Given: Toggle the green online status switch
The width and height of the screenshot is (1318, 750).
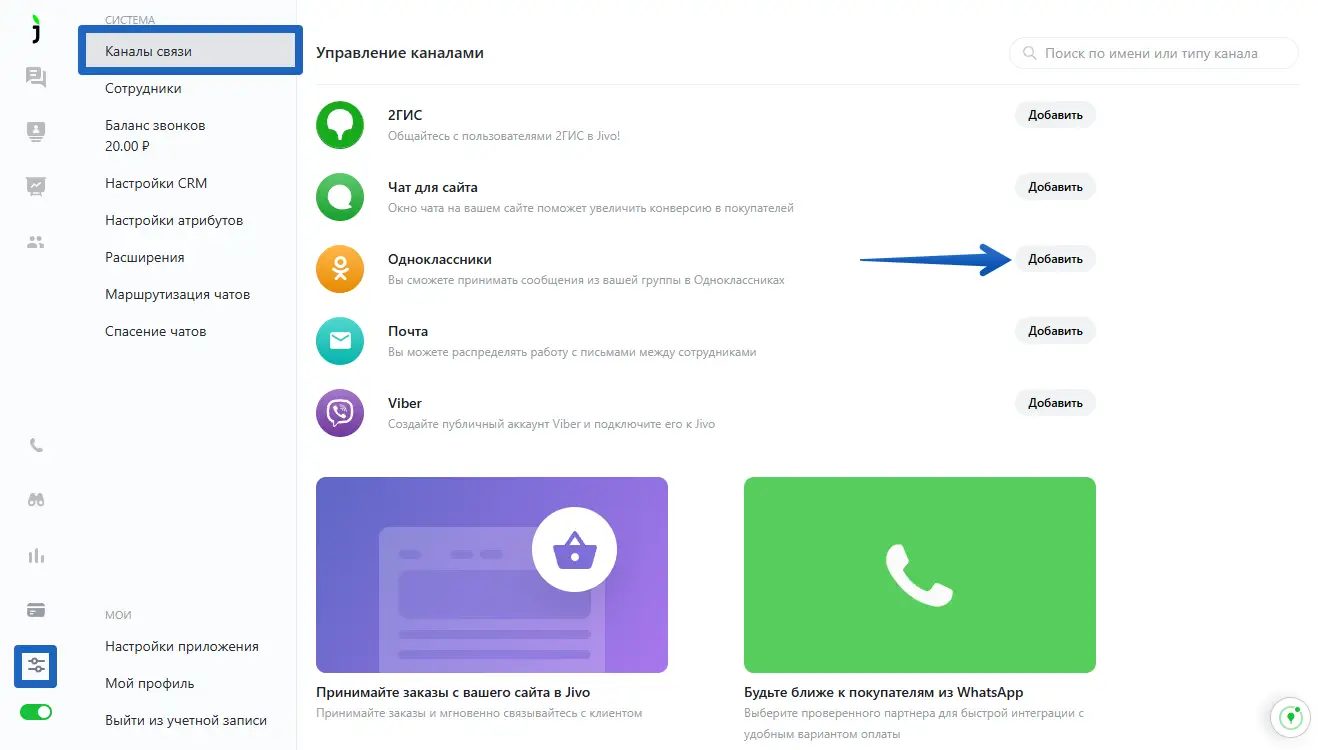Looking at the screenshot, I should 36,712.
